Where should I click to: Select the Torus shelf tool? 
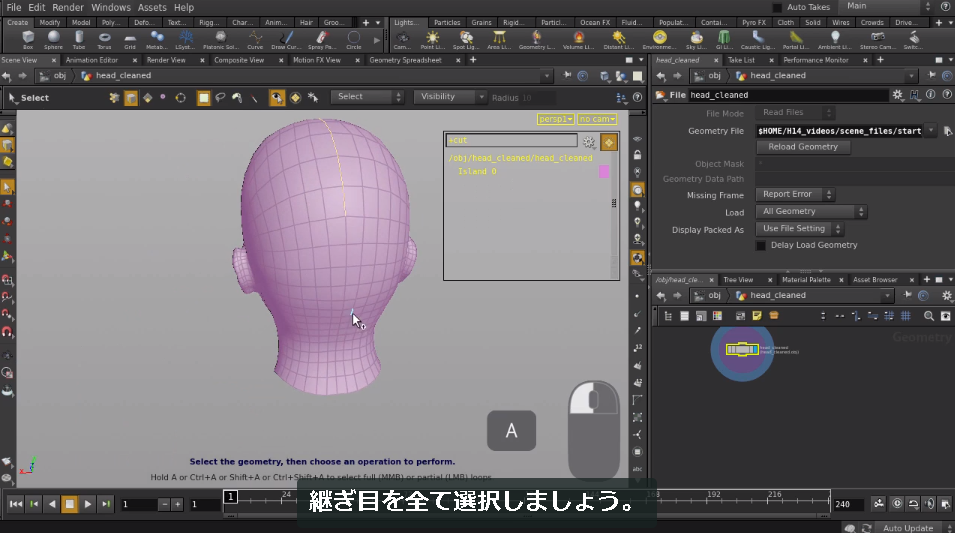tap(104, 40)
